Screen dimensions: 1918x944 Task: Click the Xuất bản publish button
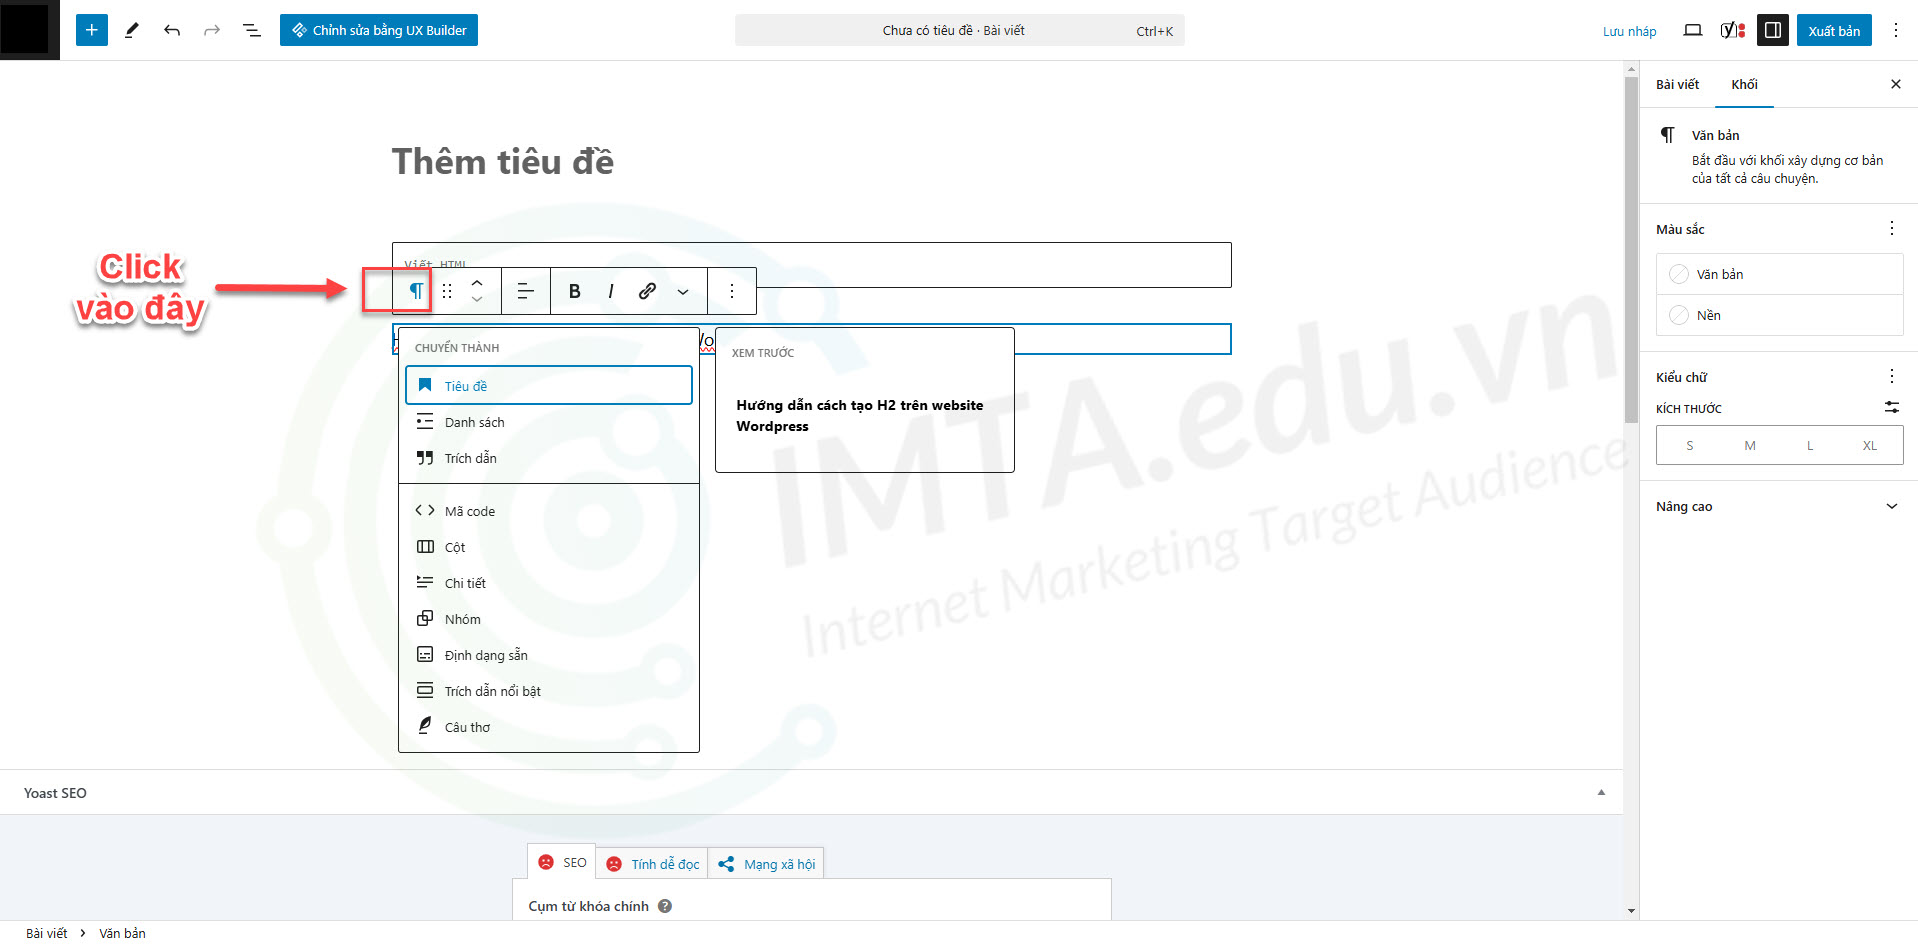[1834, 30]
